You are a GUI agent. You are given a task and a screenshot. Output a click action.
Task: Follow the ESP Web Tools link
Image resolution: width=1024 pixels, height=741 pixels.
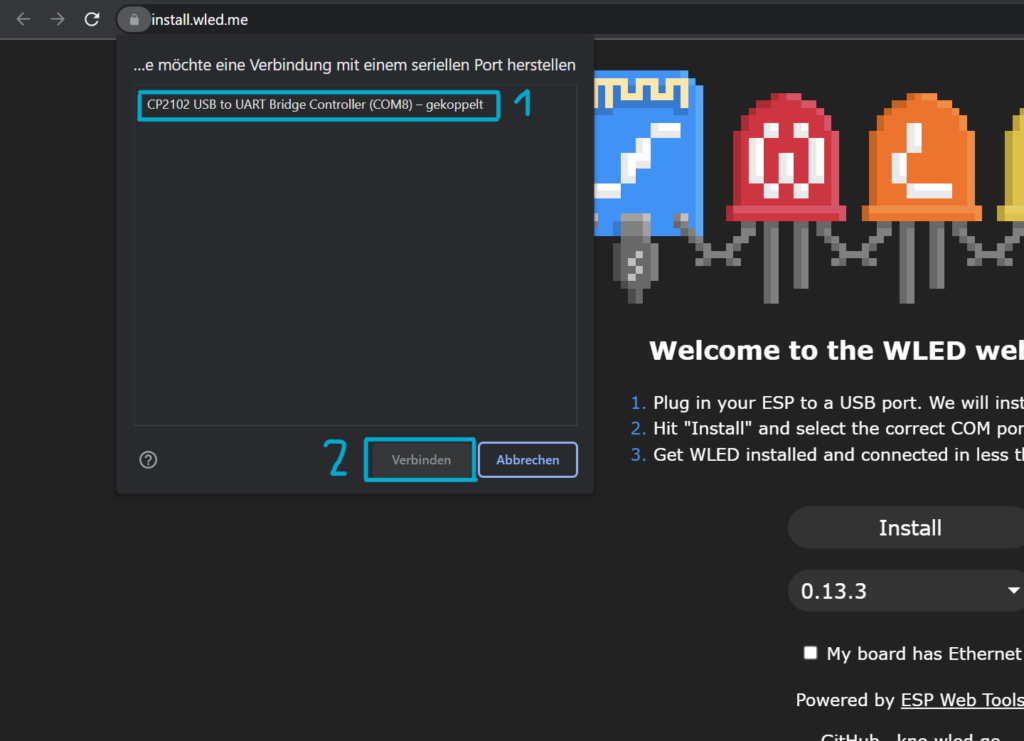tap(962, 700)
